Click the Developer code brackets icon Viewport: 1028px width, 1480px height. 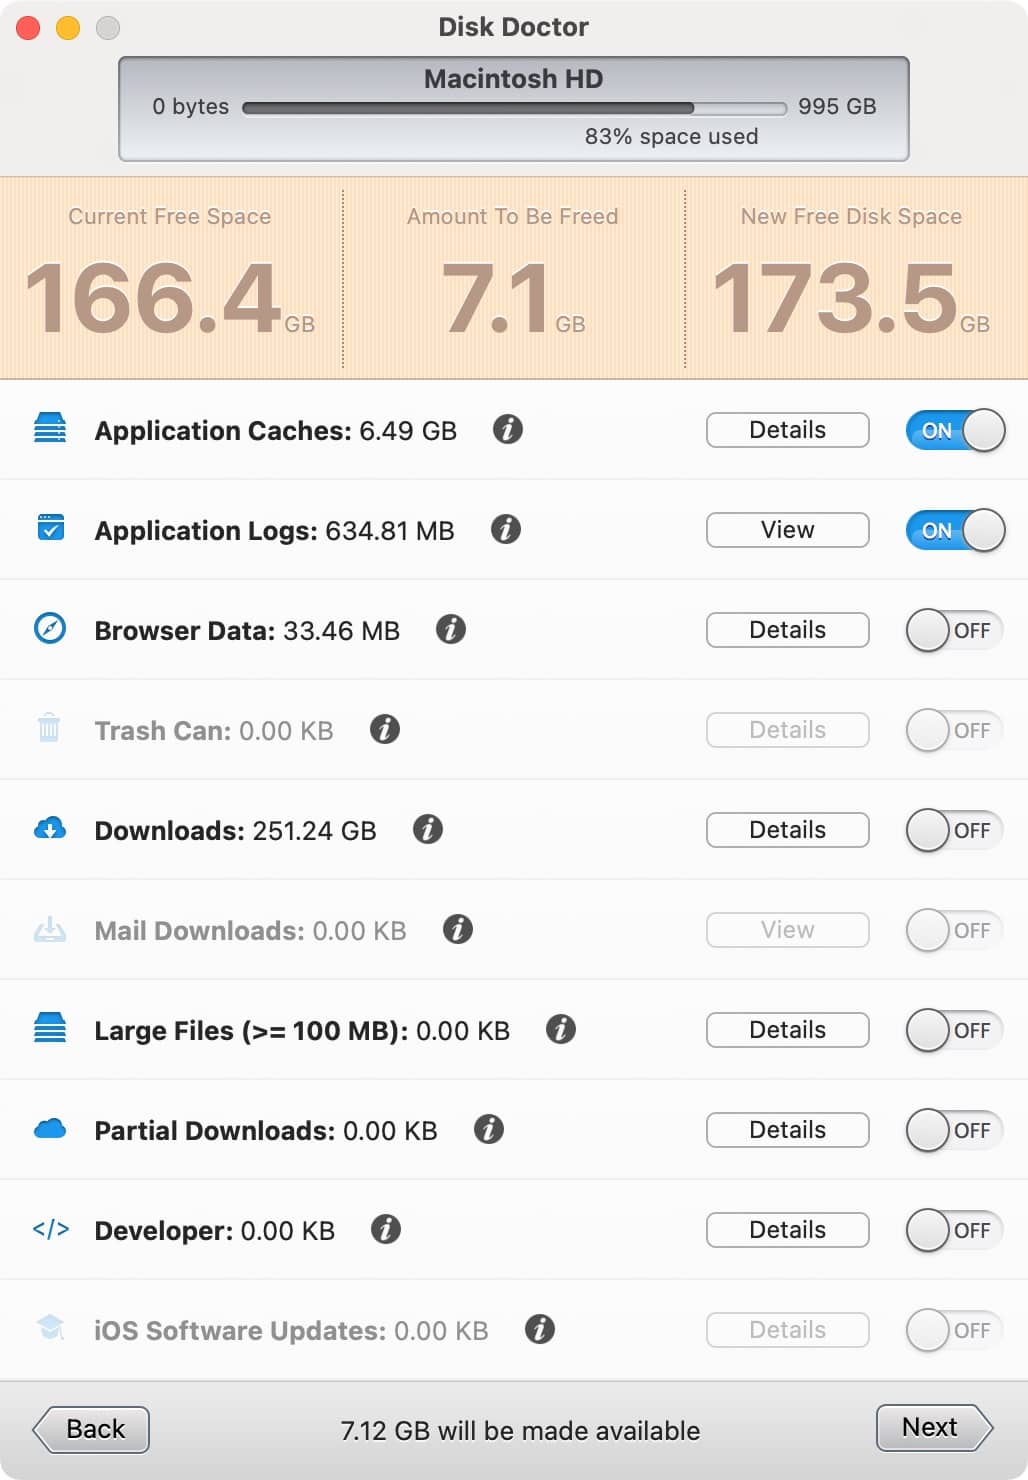coord(51,1229)
